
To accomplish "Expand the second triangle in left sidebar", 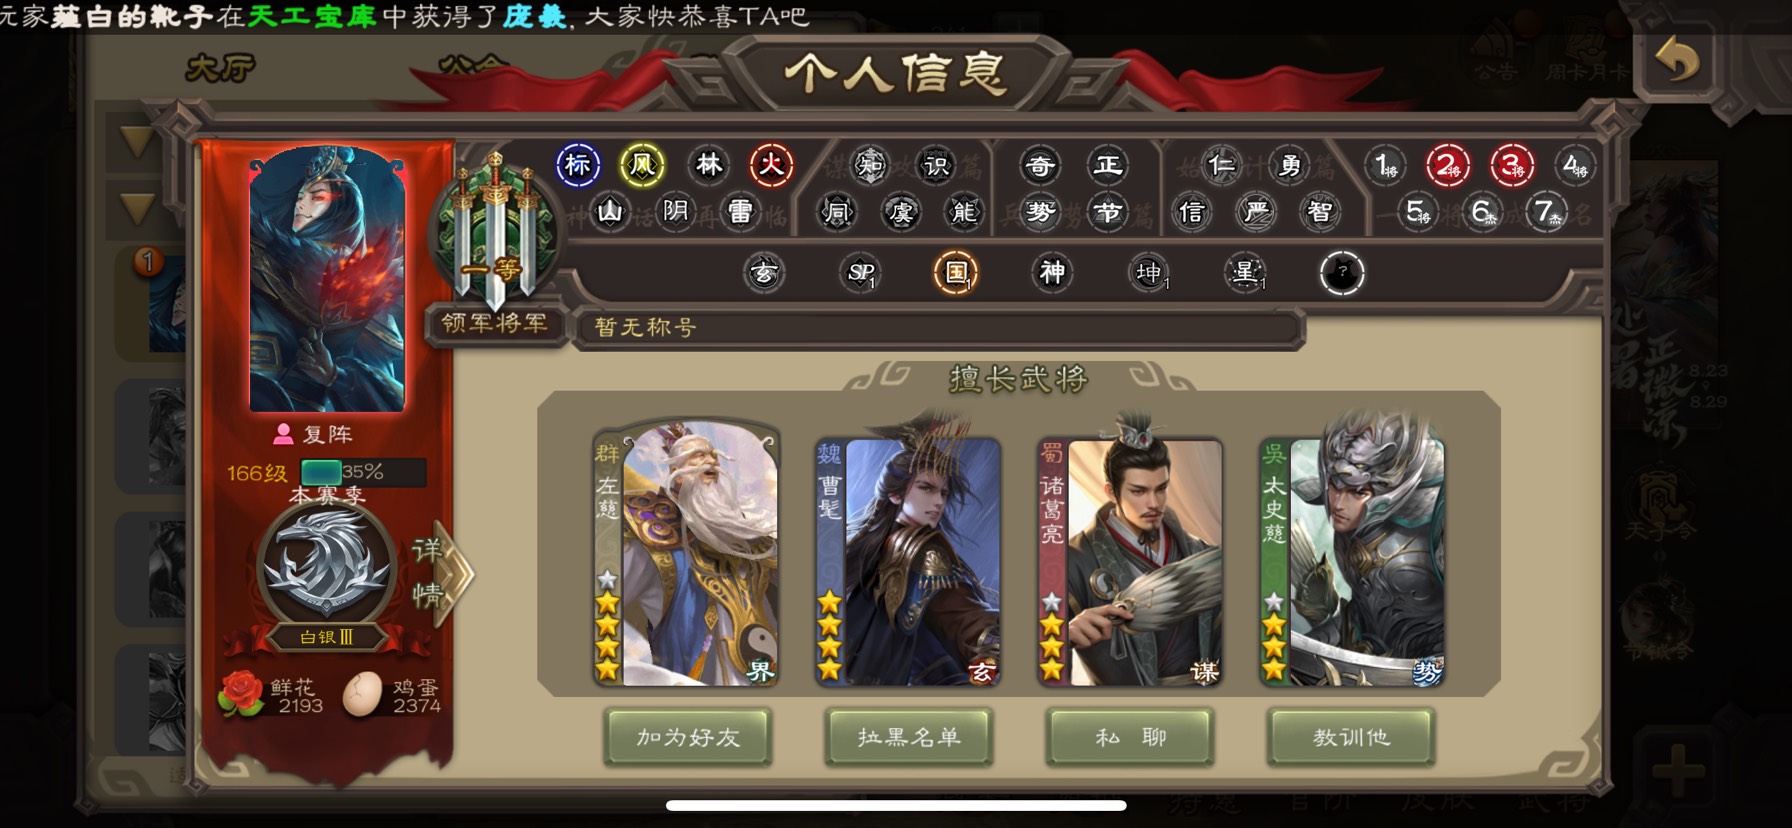I will pyautogui.click(x=137, y=208).
